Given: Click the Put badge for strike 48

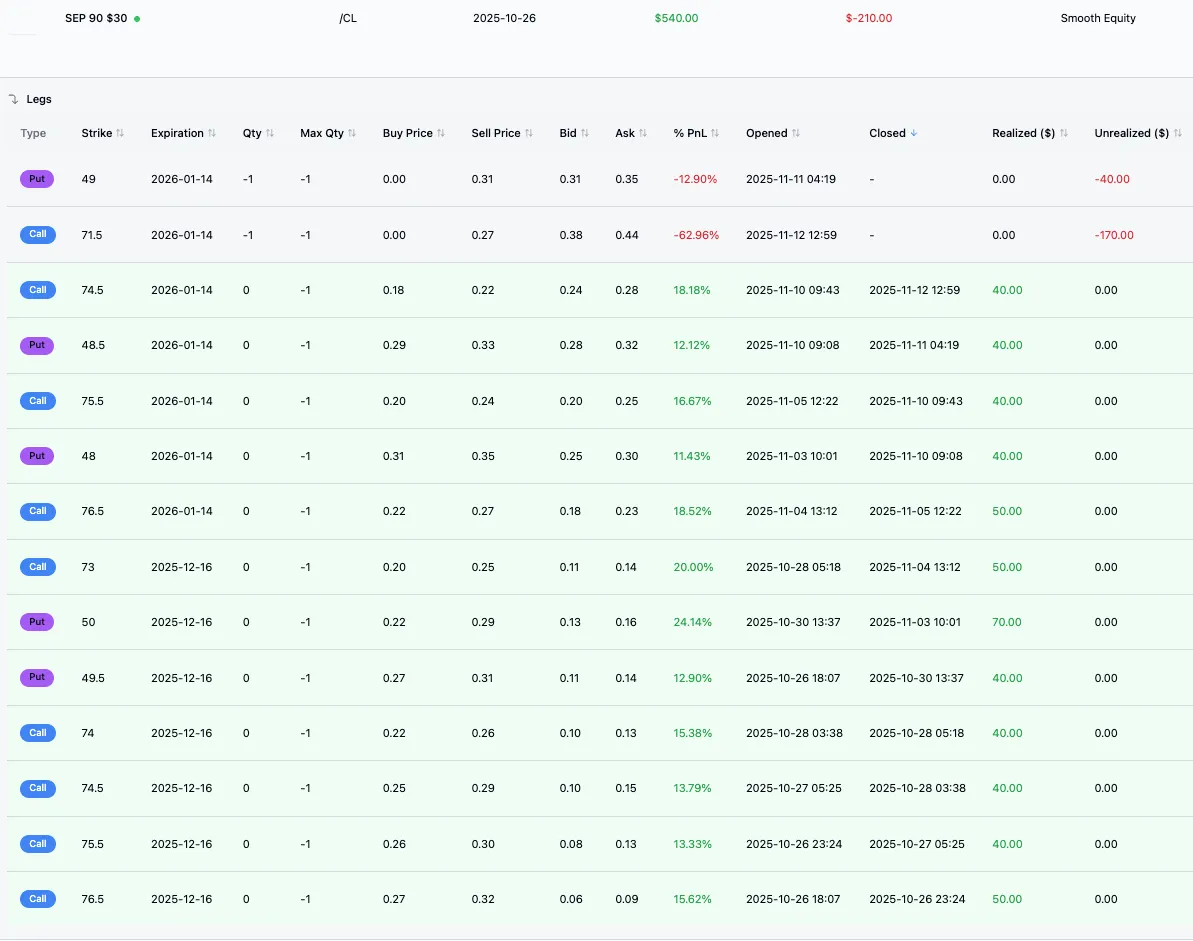Looking at the screenshot, I should [x=37, y=456].
